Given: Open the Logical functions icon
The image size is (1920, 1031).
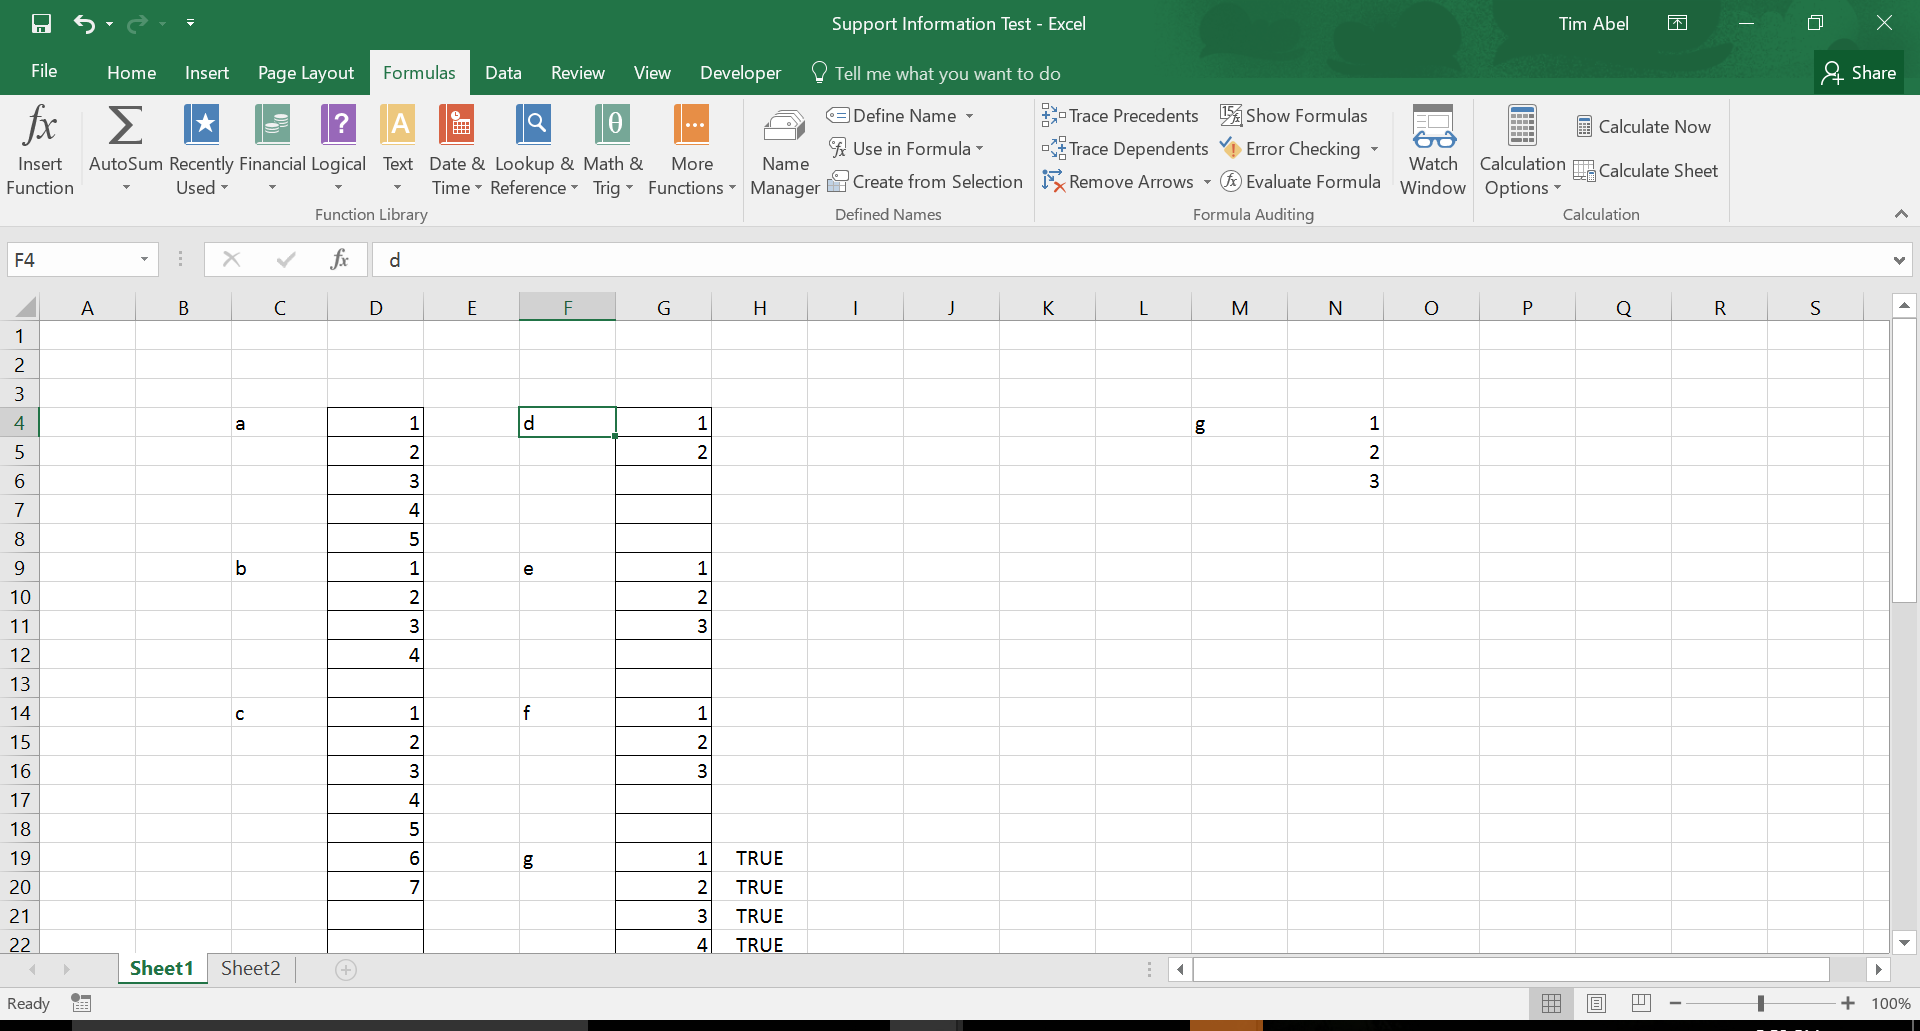Looking at the screenshot, I should click(x=338, y=125).
